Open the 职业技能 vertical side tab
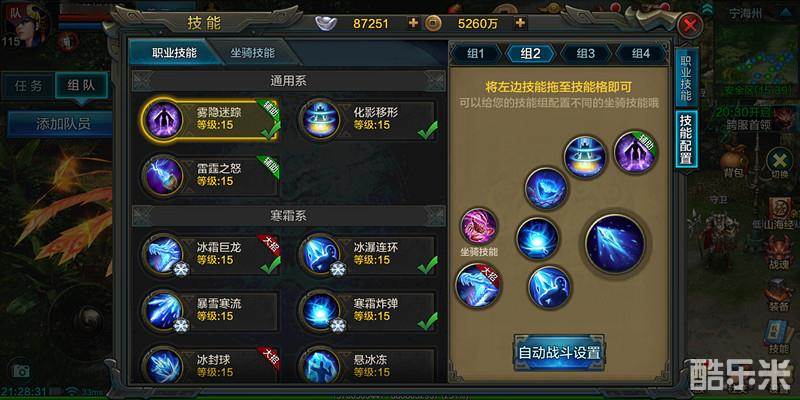800x400 pixels. [x=686, y=77]
